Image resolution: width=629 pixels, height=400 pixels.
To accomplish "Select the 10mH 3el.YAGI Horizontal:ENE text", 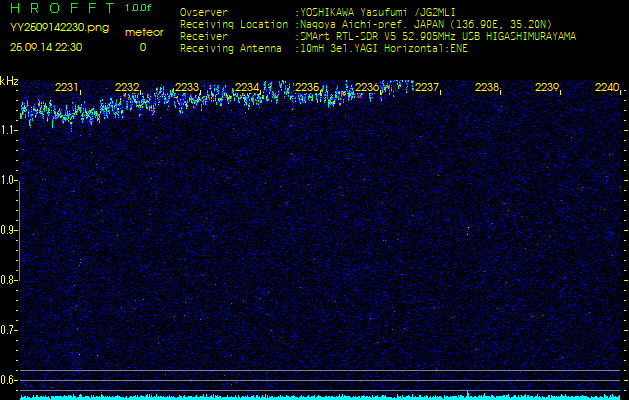I will 384,49.
